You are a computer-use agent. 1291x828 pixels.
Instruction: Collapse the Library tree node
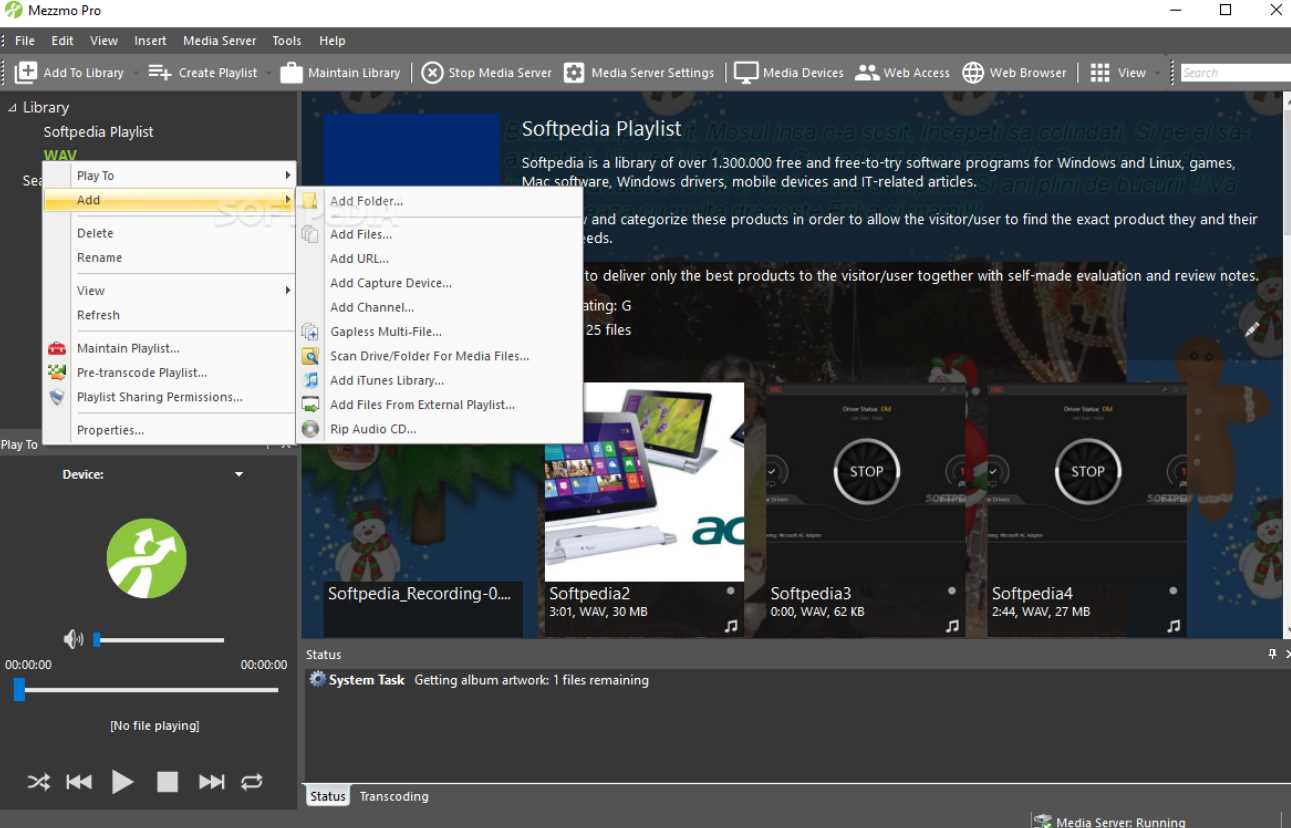pyautogui.click(x=12, y=107)
